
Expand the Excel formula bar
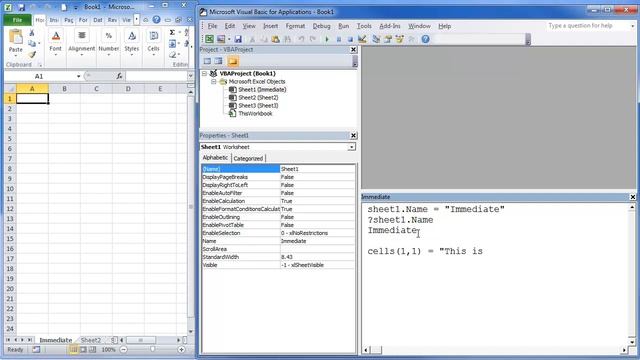coord(190,76)
